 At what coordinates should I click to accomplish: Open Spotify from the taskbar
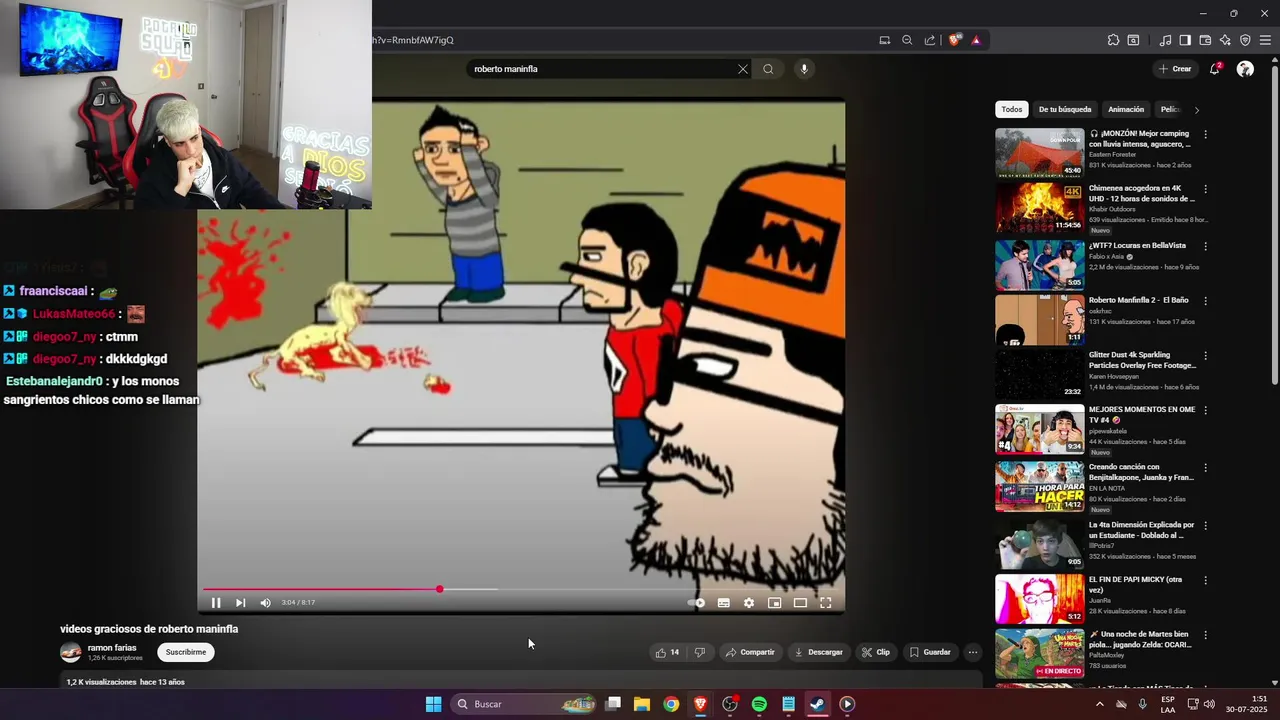(x=759, y=704)
